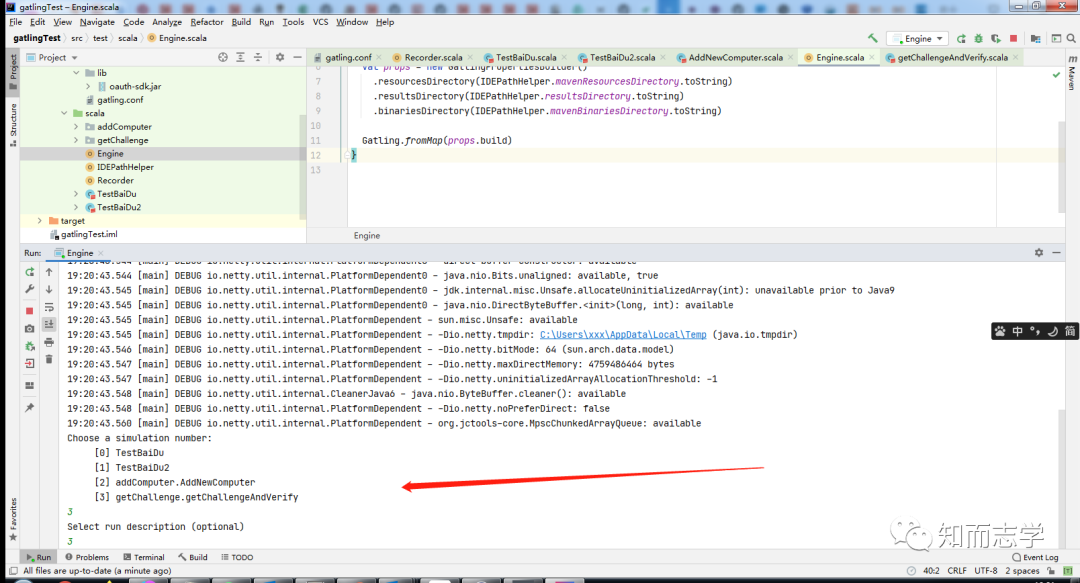Switch to AddNewComputer.scala tab
This screenshot has height=583, width=1080.
[x=735, y=57]
